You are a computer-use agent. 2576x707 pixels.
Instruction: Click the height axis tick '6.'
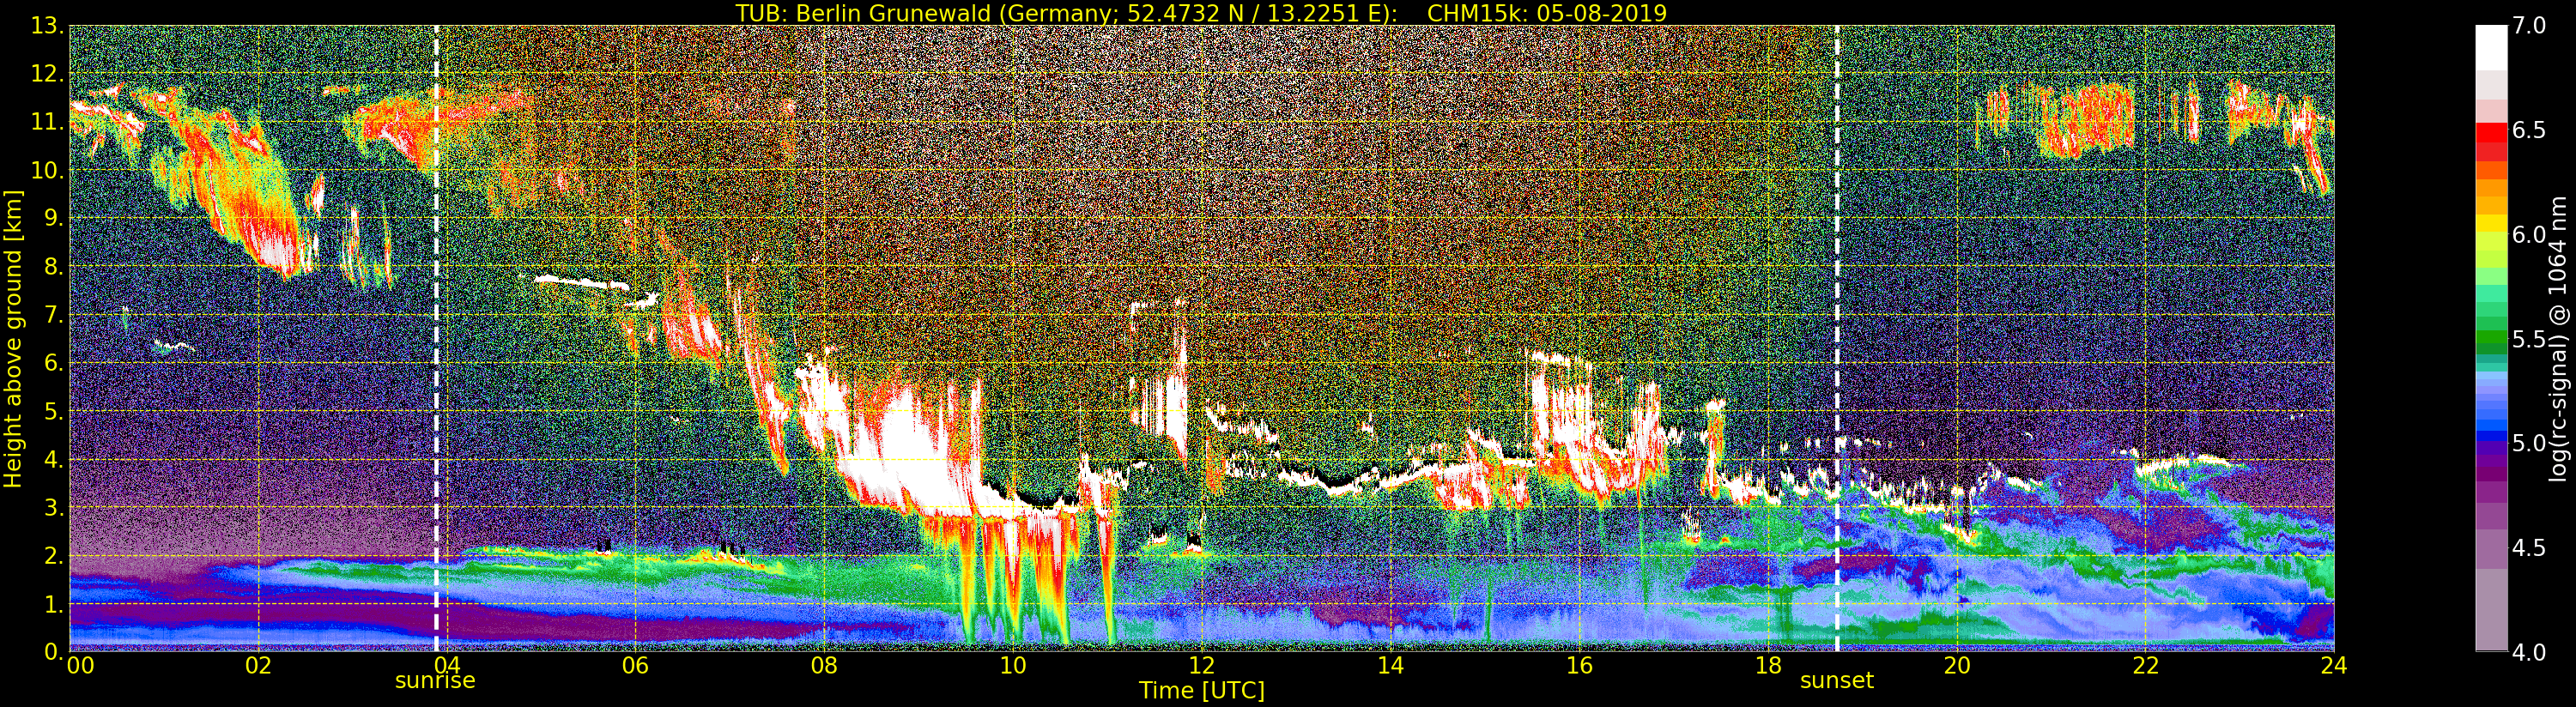(54, 363)
